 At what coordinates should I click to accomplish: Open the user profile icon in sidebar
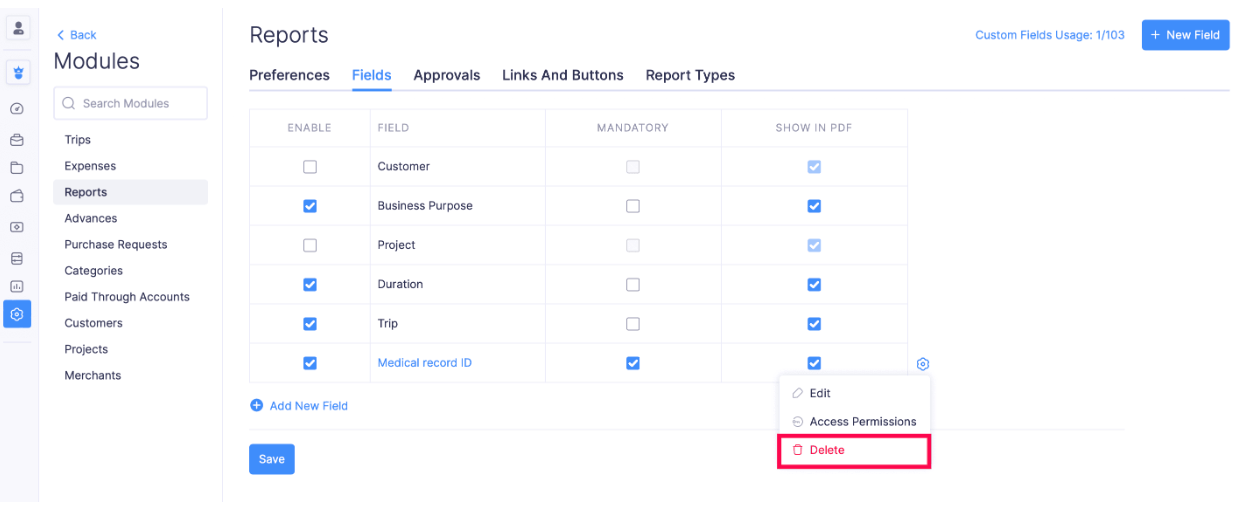pos(18,29)
